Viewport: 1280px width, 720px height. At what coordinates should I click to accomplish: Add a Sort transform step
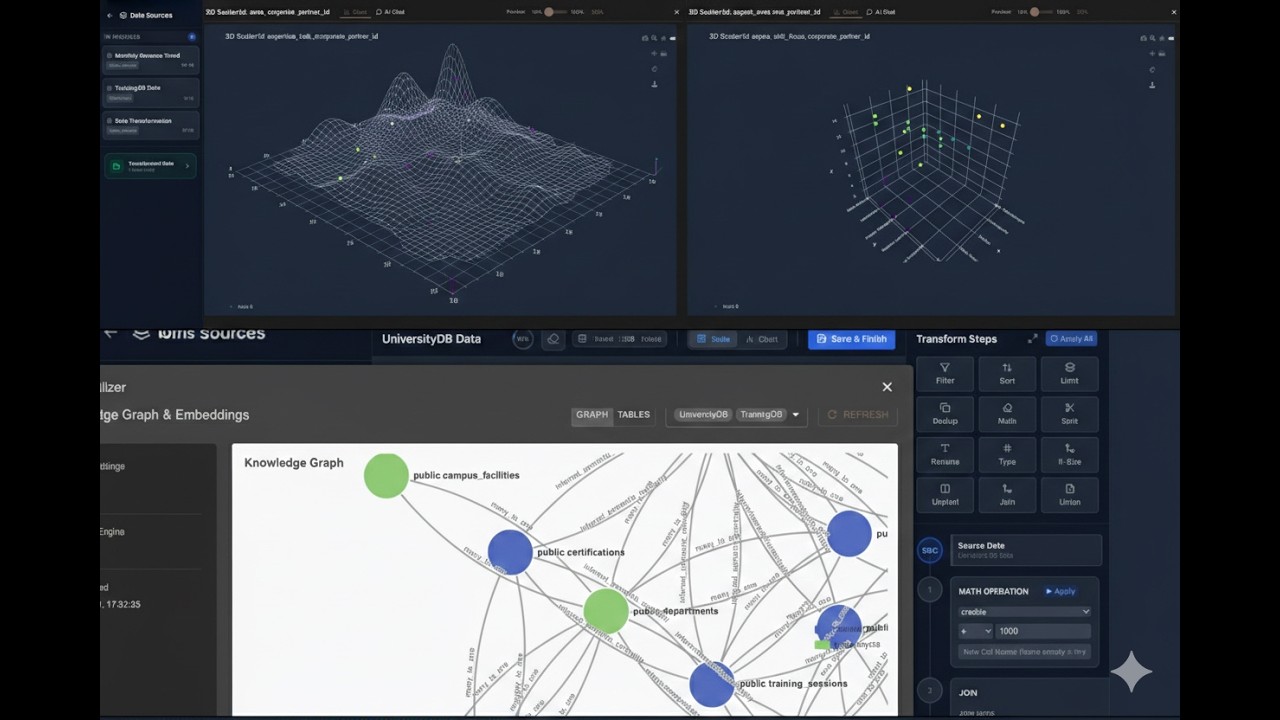[1007, 373]
